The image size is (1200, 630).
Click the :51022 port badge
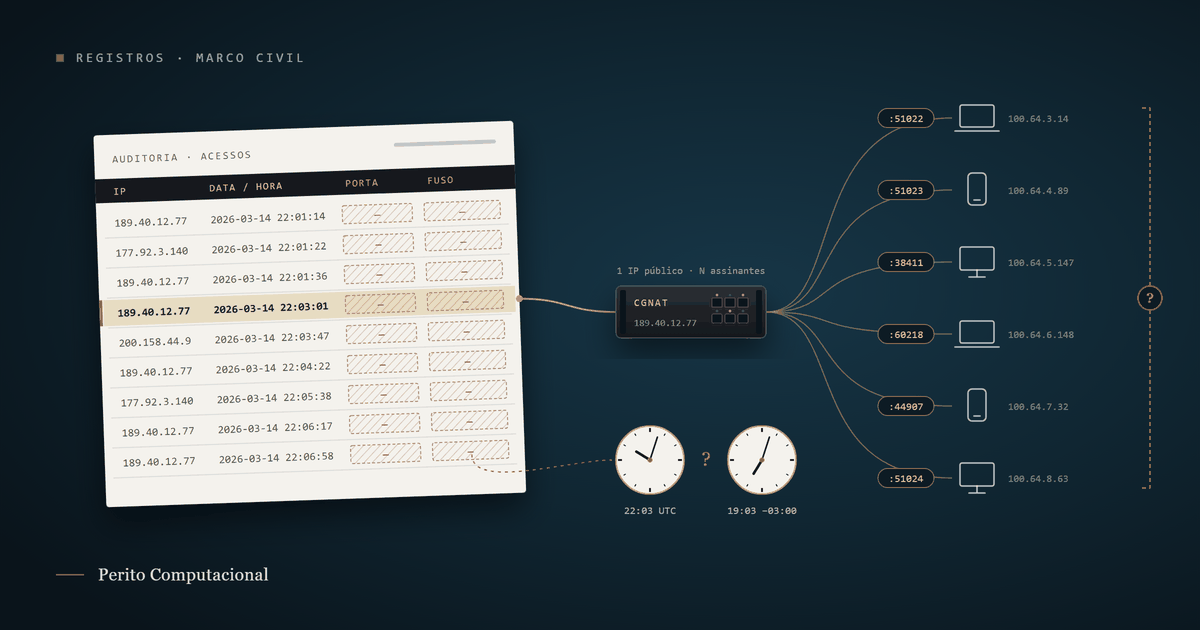(906, 118)
